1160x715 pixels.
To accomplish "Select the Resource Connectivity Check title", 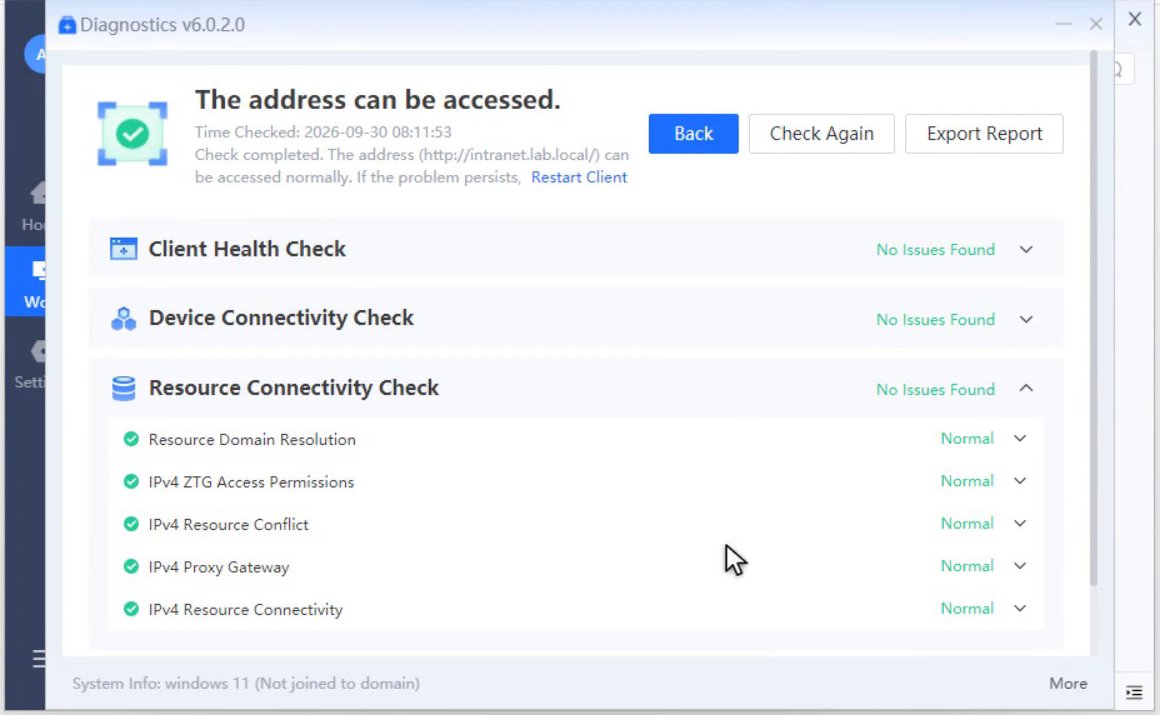I will pos(294,388).
